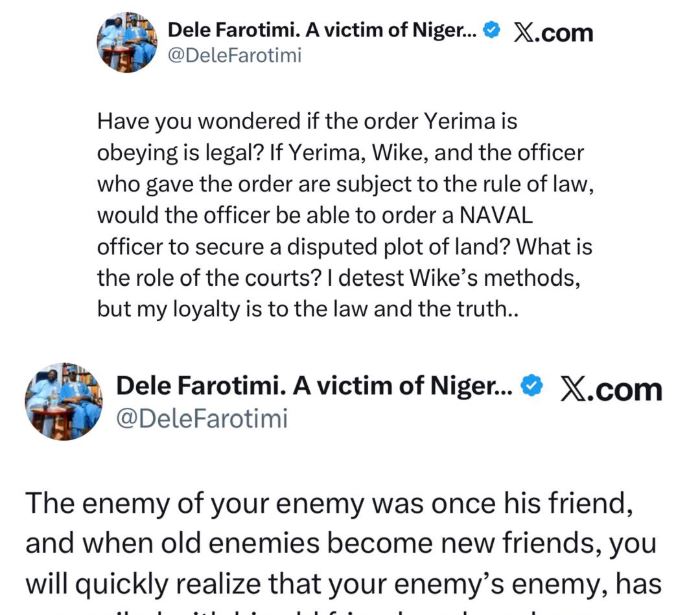Click the X.com logo on second tweet
Screen dimensions: 677x615
(x=610, y=389)
